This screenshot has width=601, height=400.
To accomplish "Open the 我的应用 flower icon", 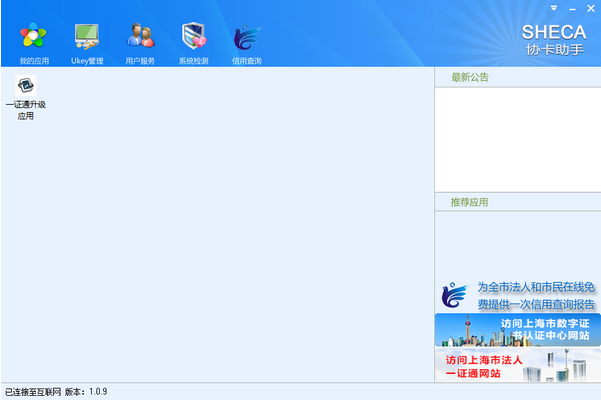I will point(34,35).
